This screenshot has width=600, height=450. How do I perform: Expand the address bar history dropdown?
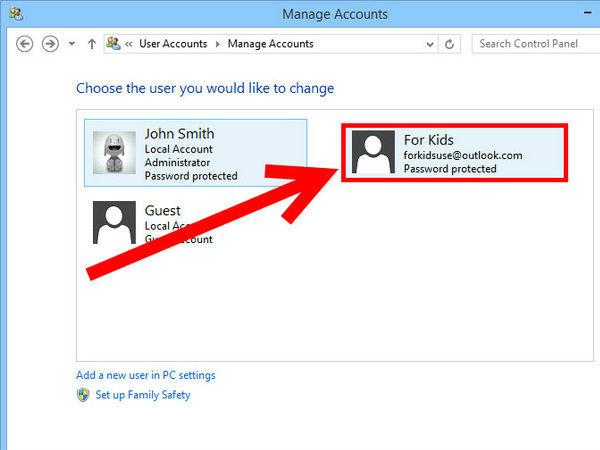point(430,44)
